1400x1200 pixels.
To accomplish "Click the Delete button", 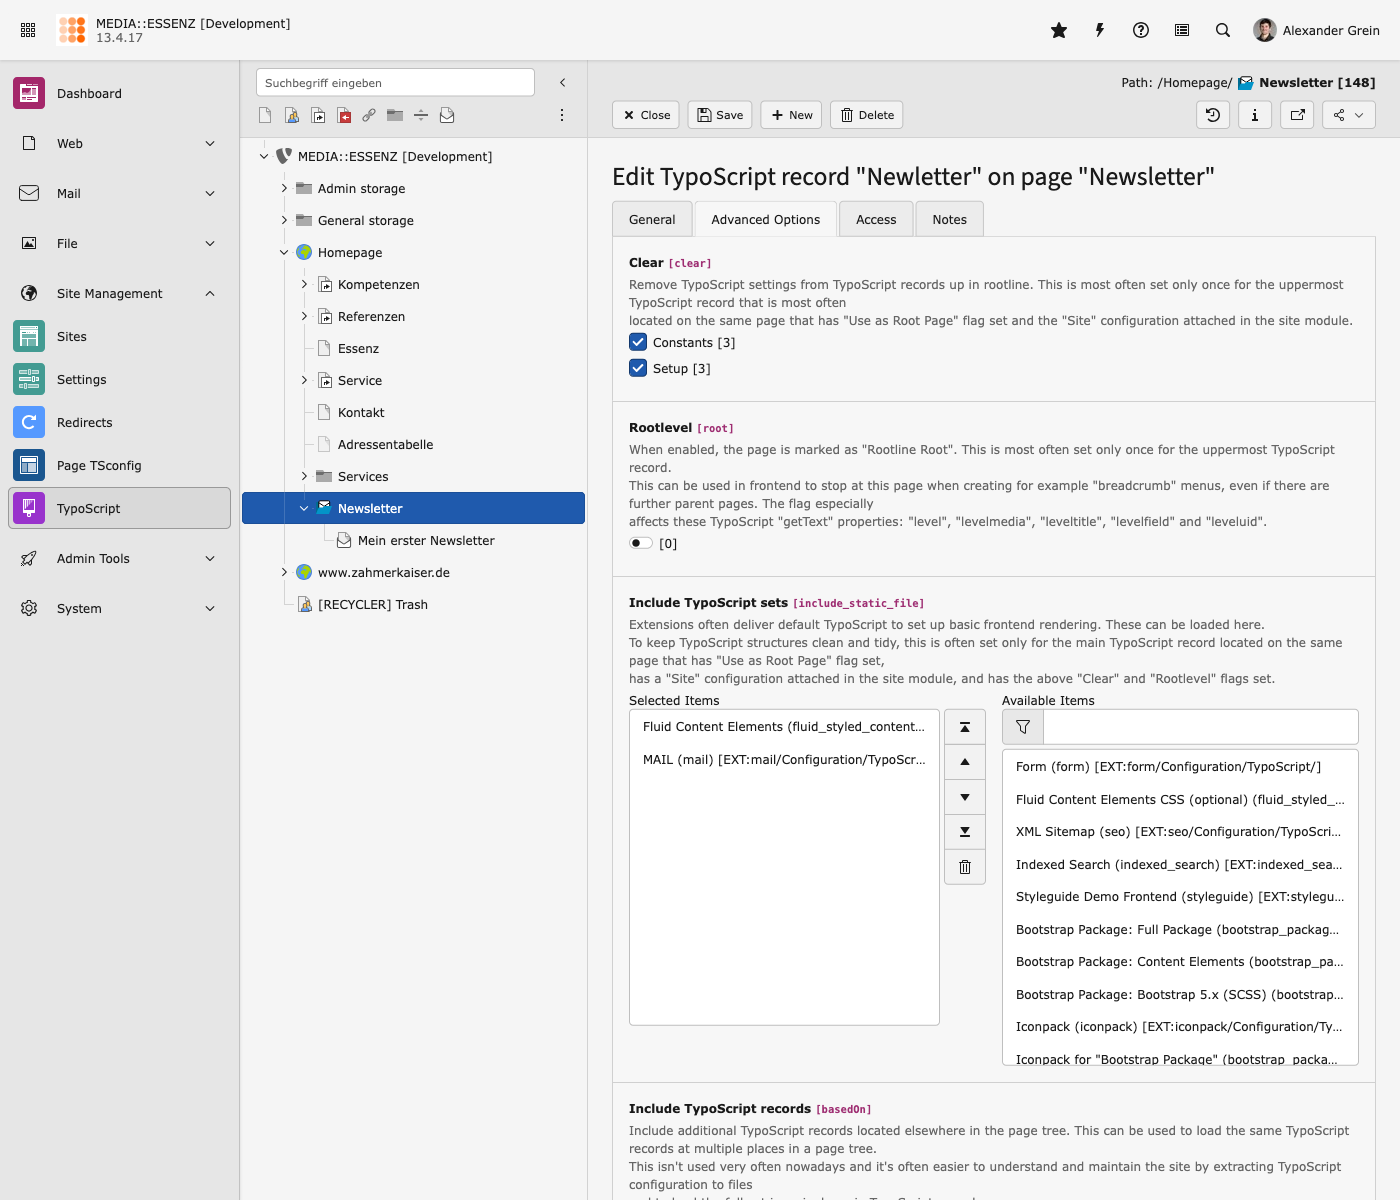I will point(867,115).
